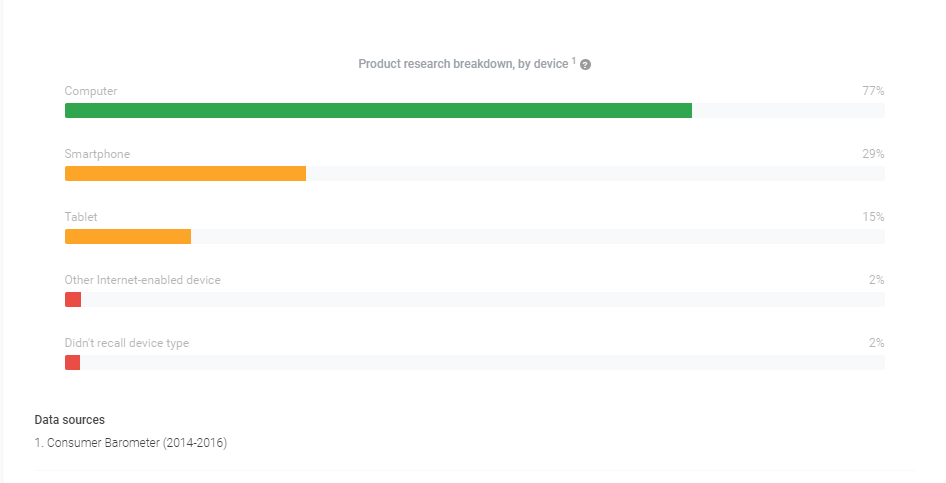Click the help question mark icon beside chart title
Viewport: 946px width, 483px height.
586,65
